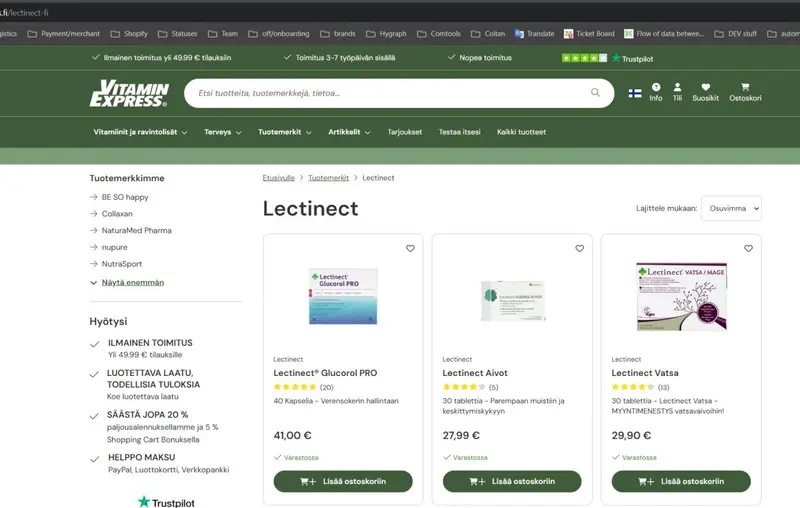800x508 pixels.
Task: Click Glucorol PRO star rating (20)
Action: [x=304, y=387]
